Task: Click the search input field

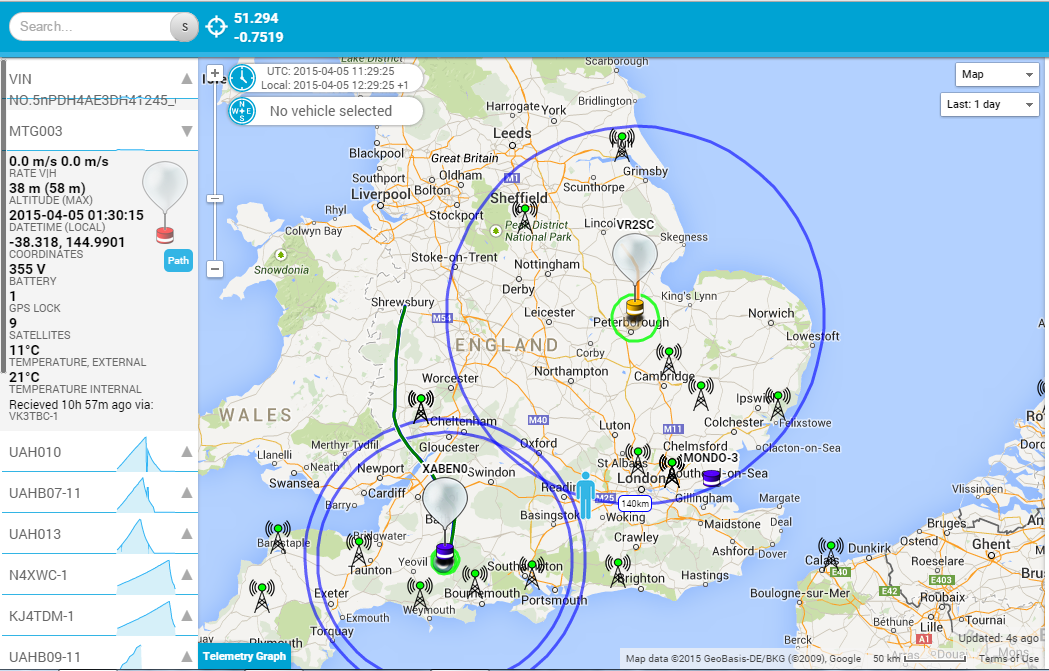Action: 90,27
